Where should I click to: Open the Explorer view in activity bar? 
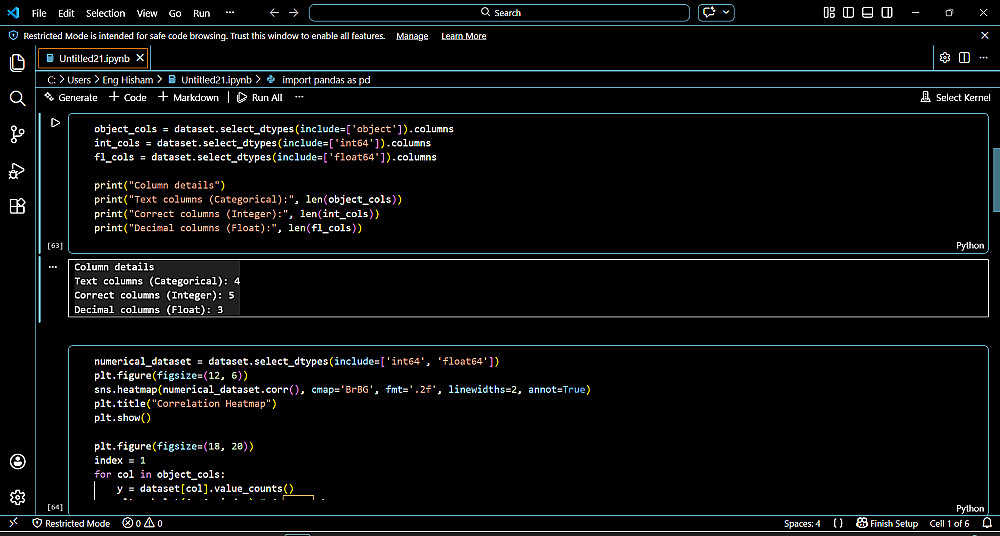coord(17,63)
